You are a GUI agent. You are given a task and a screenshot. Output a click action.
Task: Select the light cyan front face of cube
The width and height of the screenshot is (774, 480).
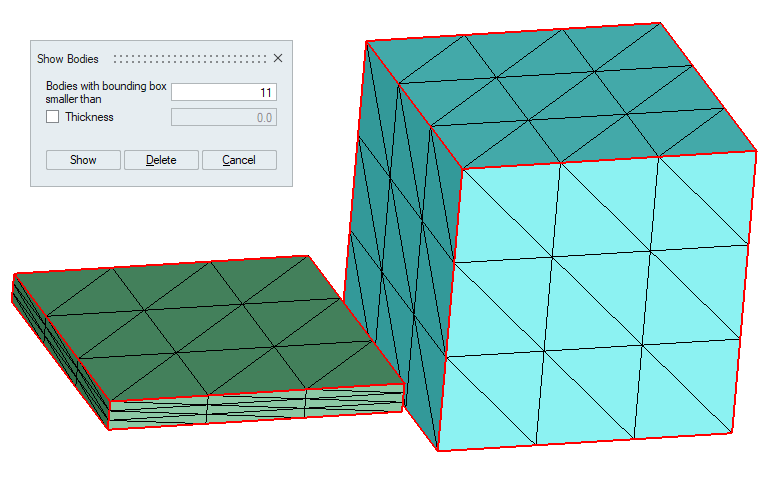[600, 300]
